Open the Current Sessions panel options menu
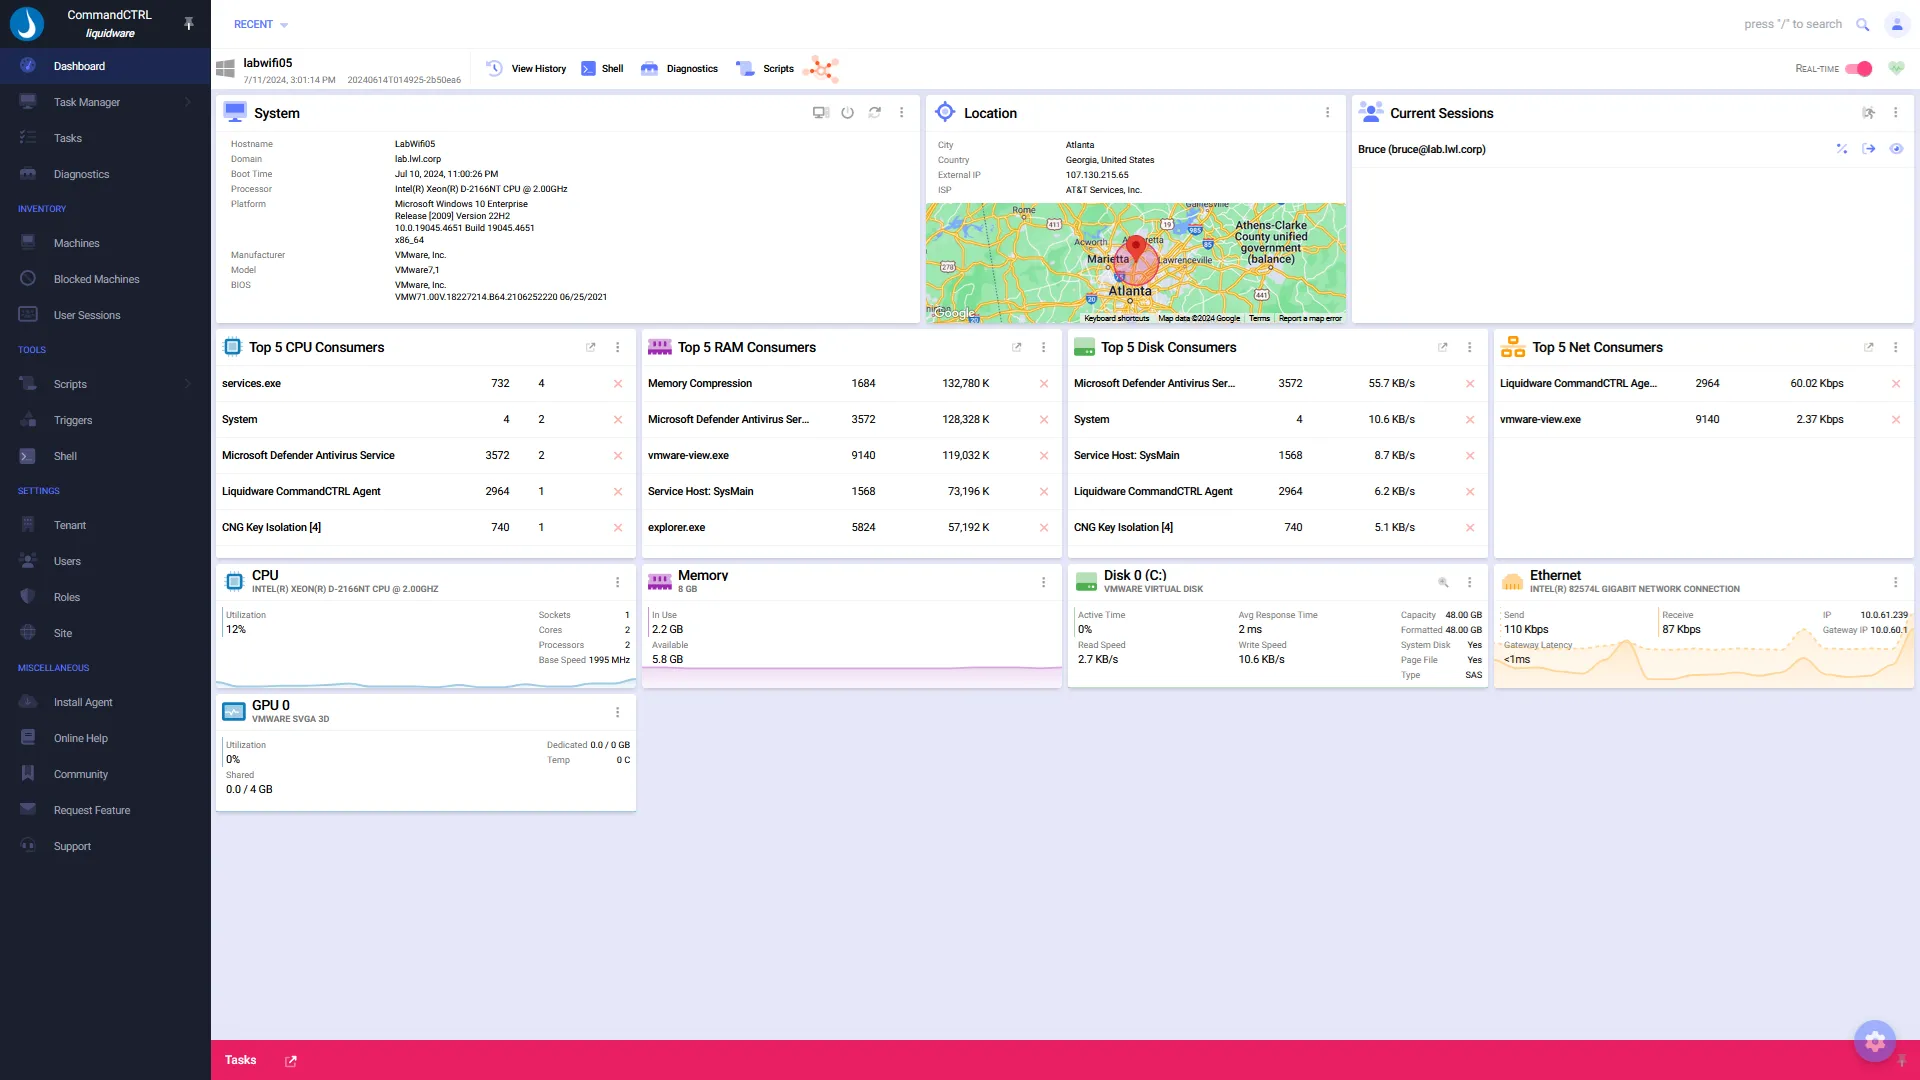This screenshot has width=1920, height=1080. (x=1896, y=113)
